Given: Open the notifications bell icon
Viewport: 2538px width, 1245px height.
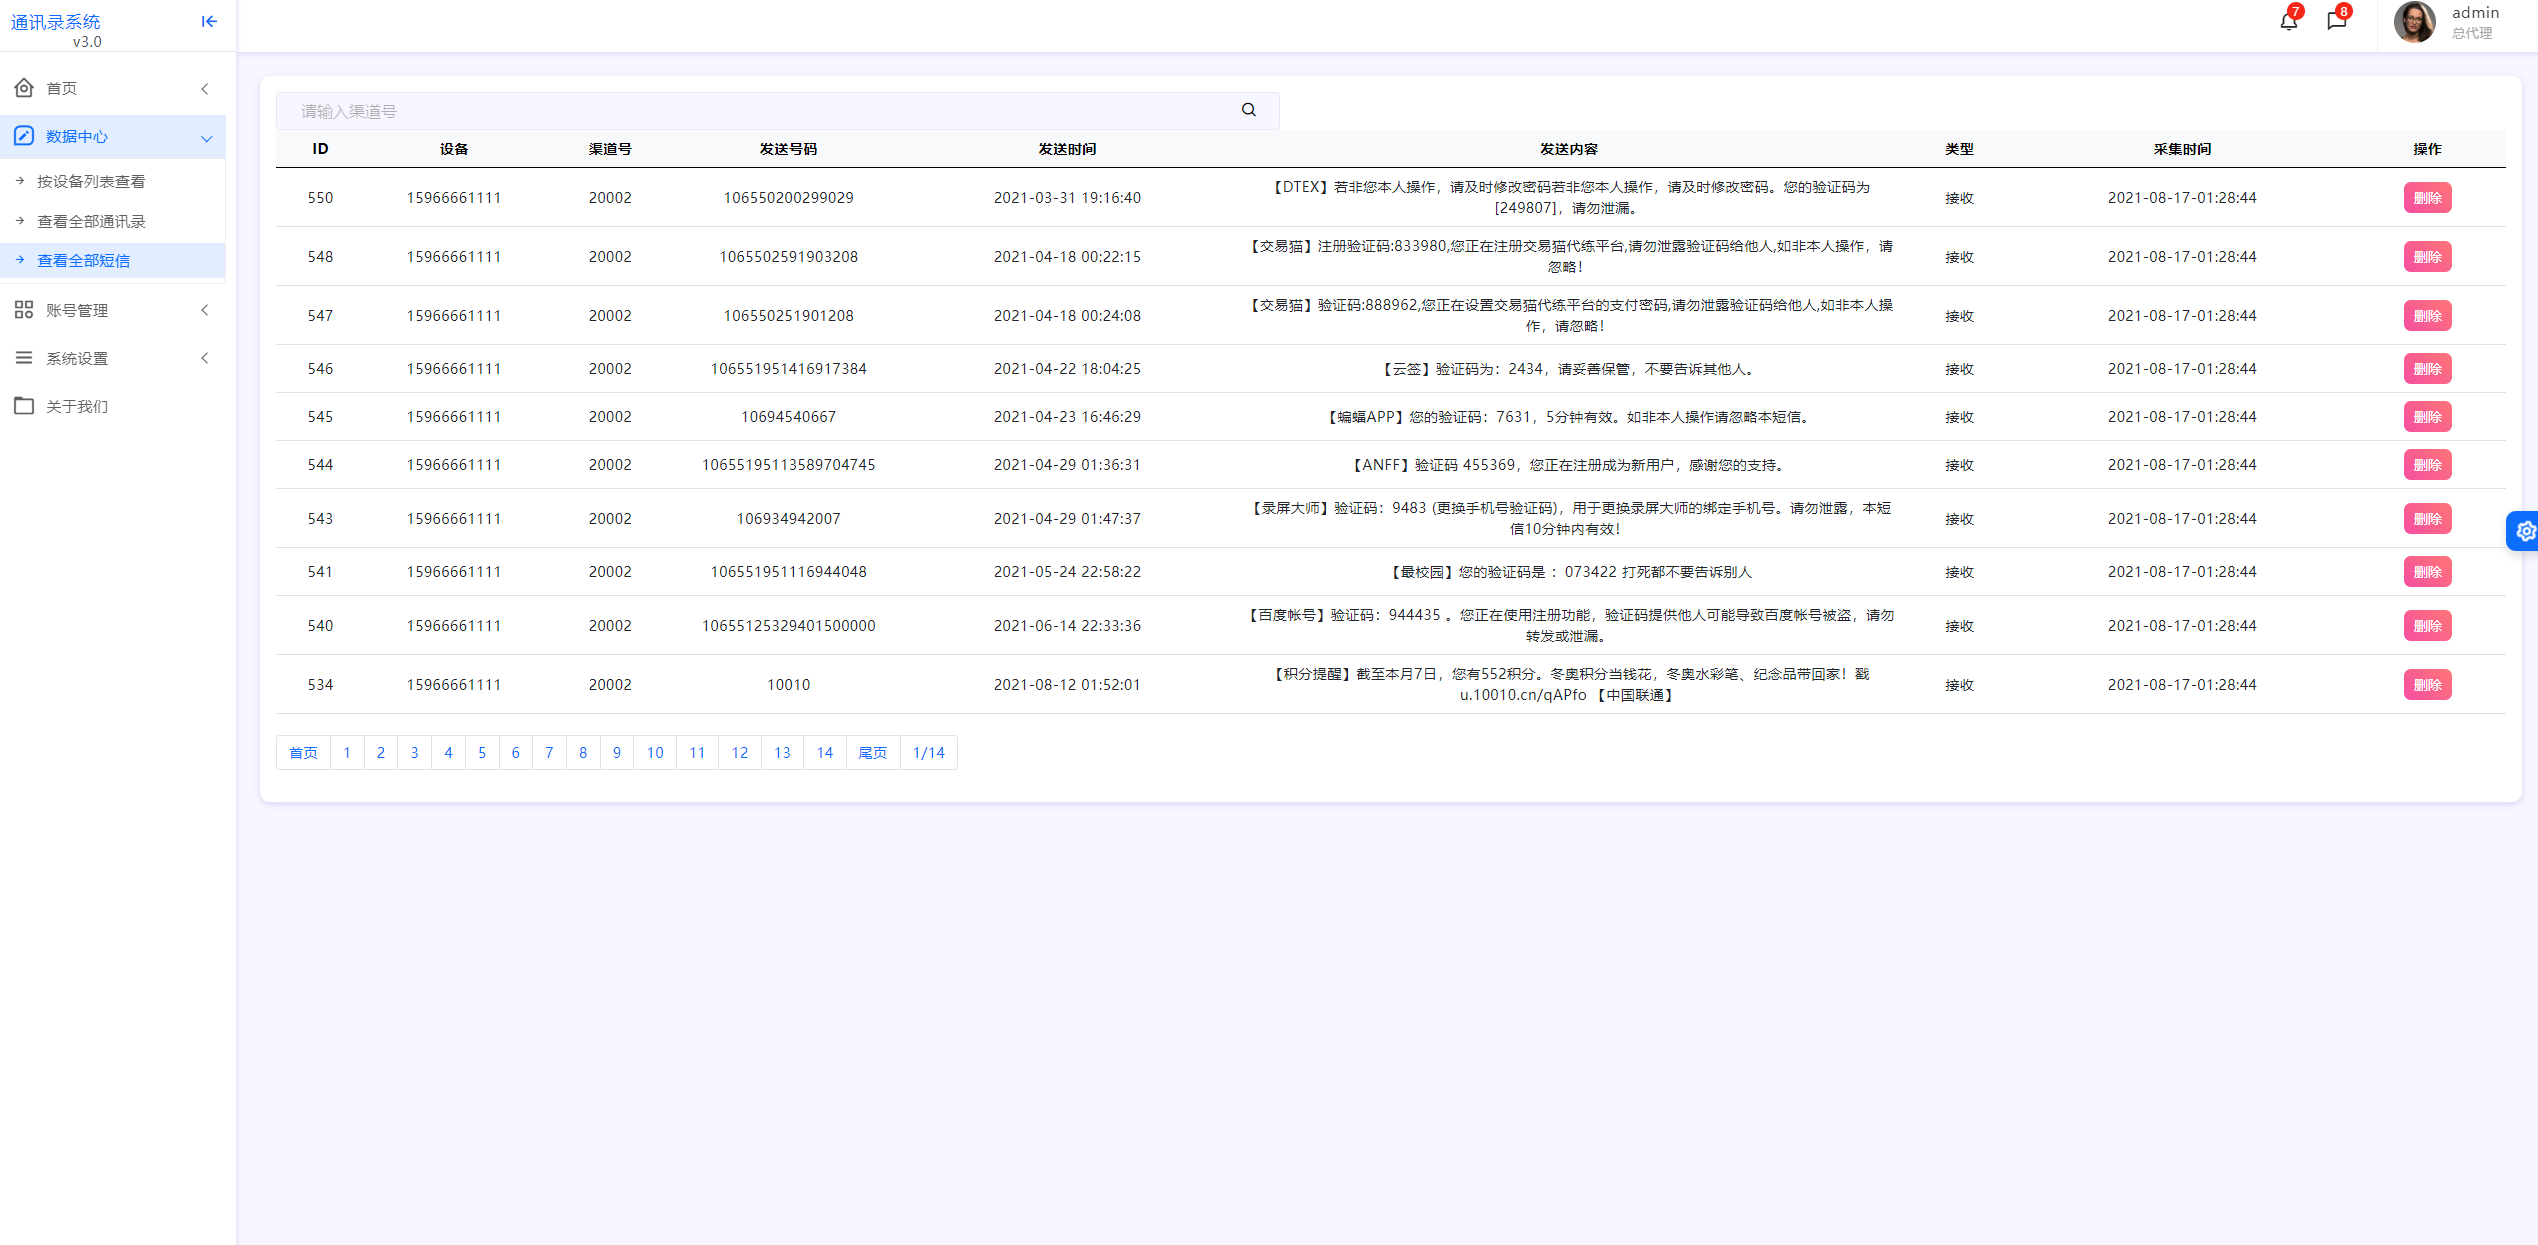Looking at the screenshot, I should point(2288,21).
